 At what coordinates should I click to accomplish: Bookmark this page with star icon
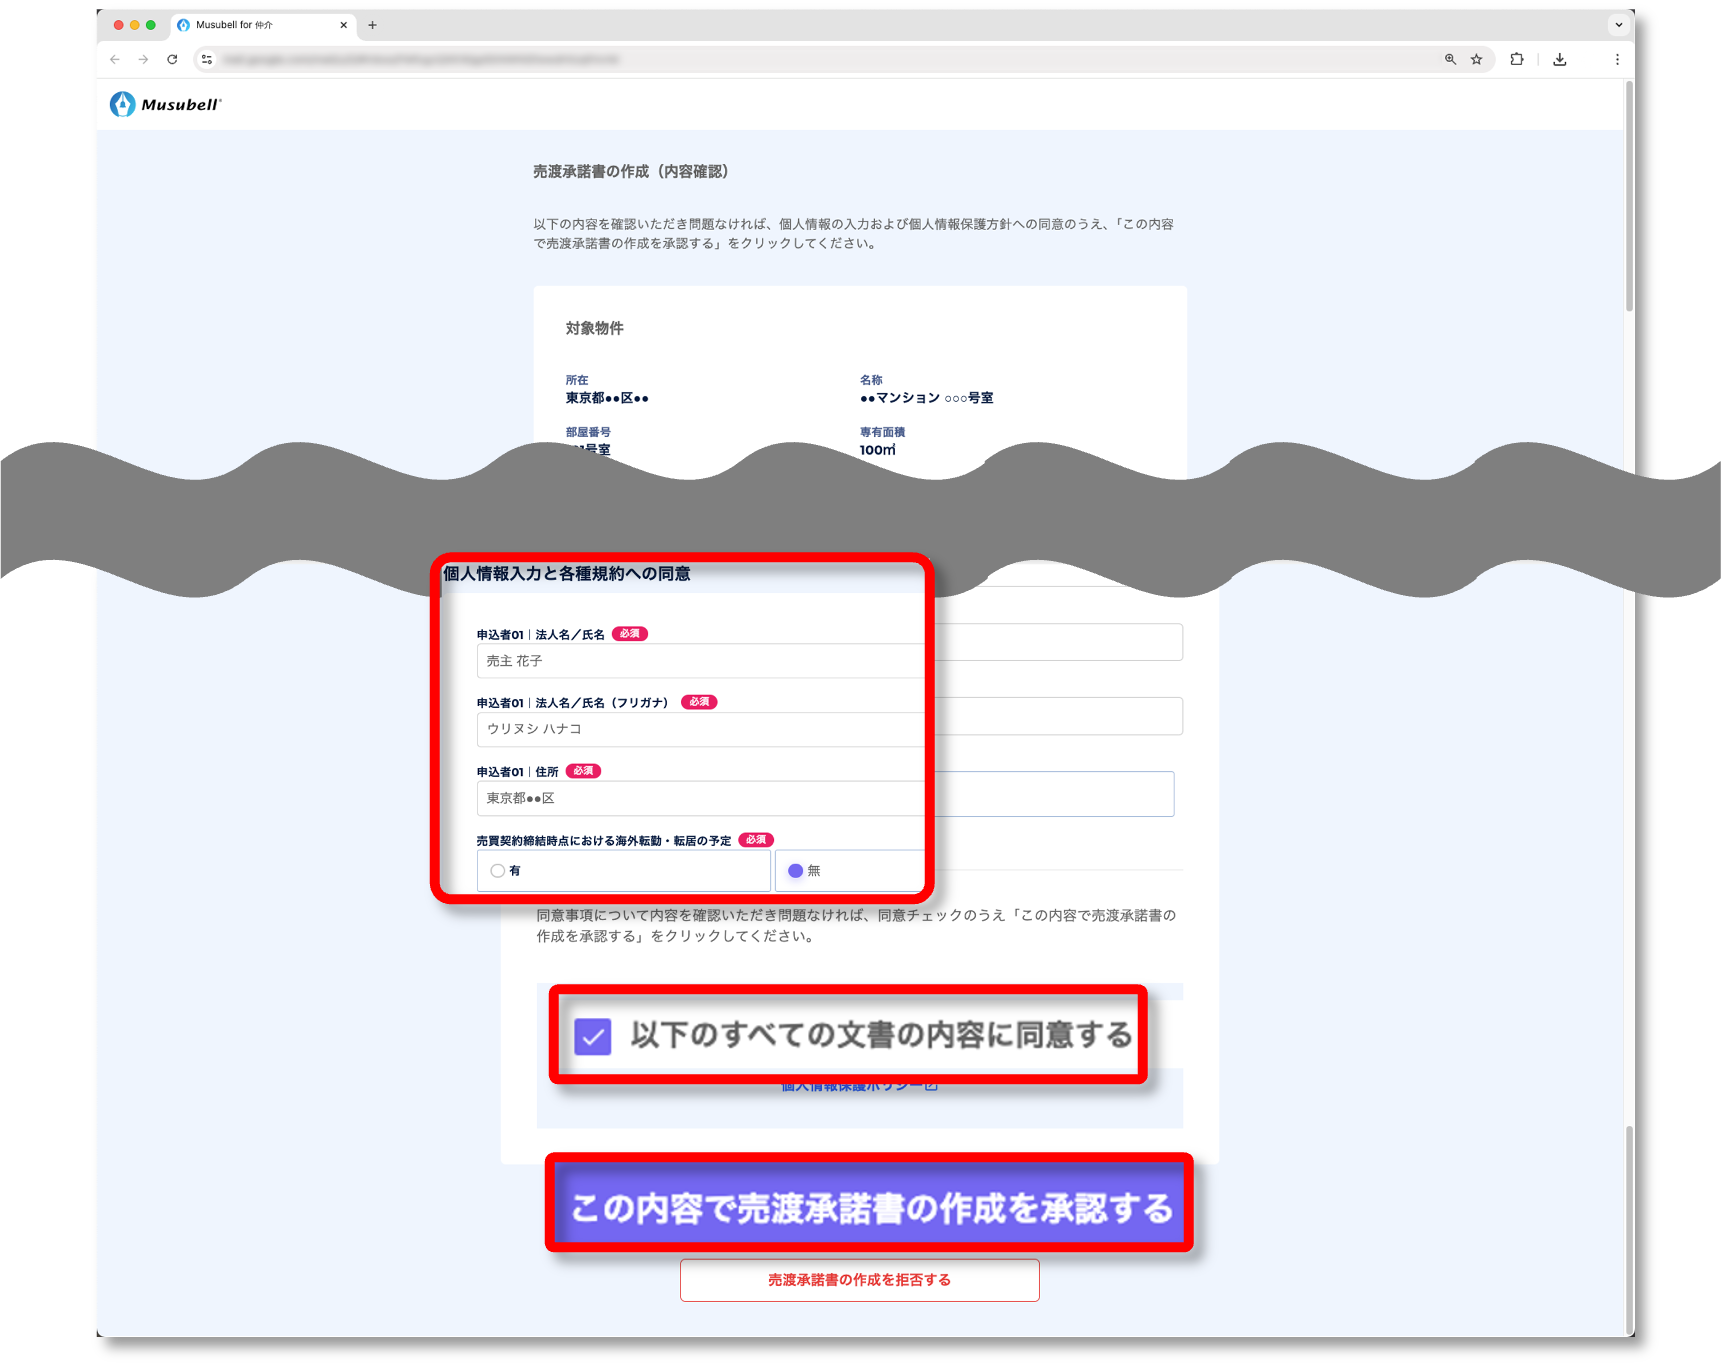[1476, 60]
